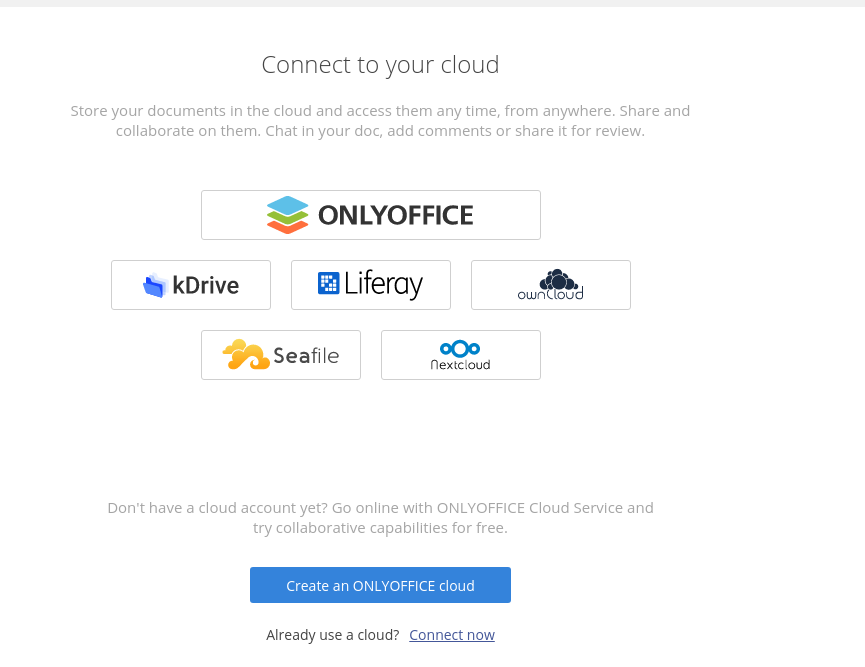Choose the kDrive cloud option

click(x=191, y=285)
